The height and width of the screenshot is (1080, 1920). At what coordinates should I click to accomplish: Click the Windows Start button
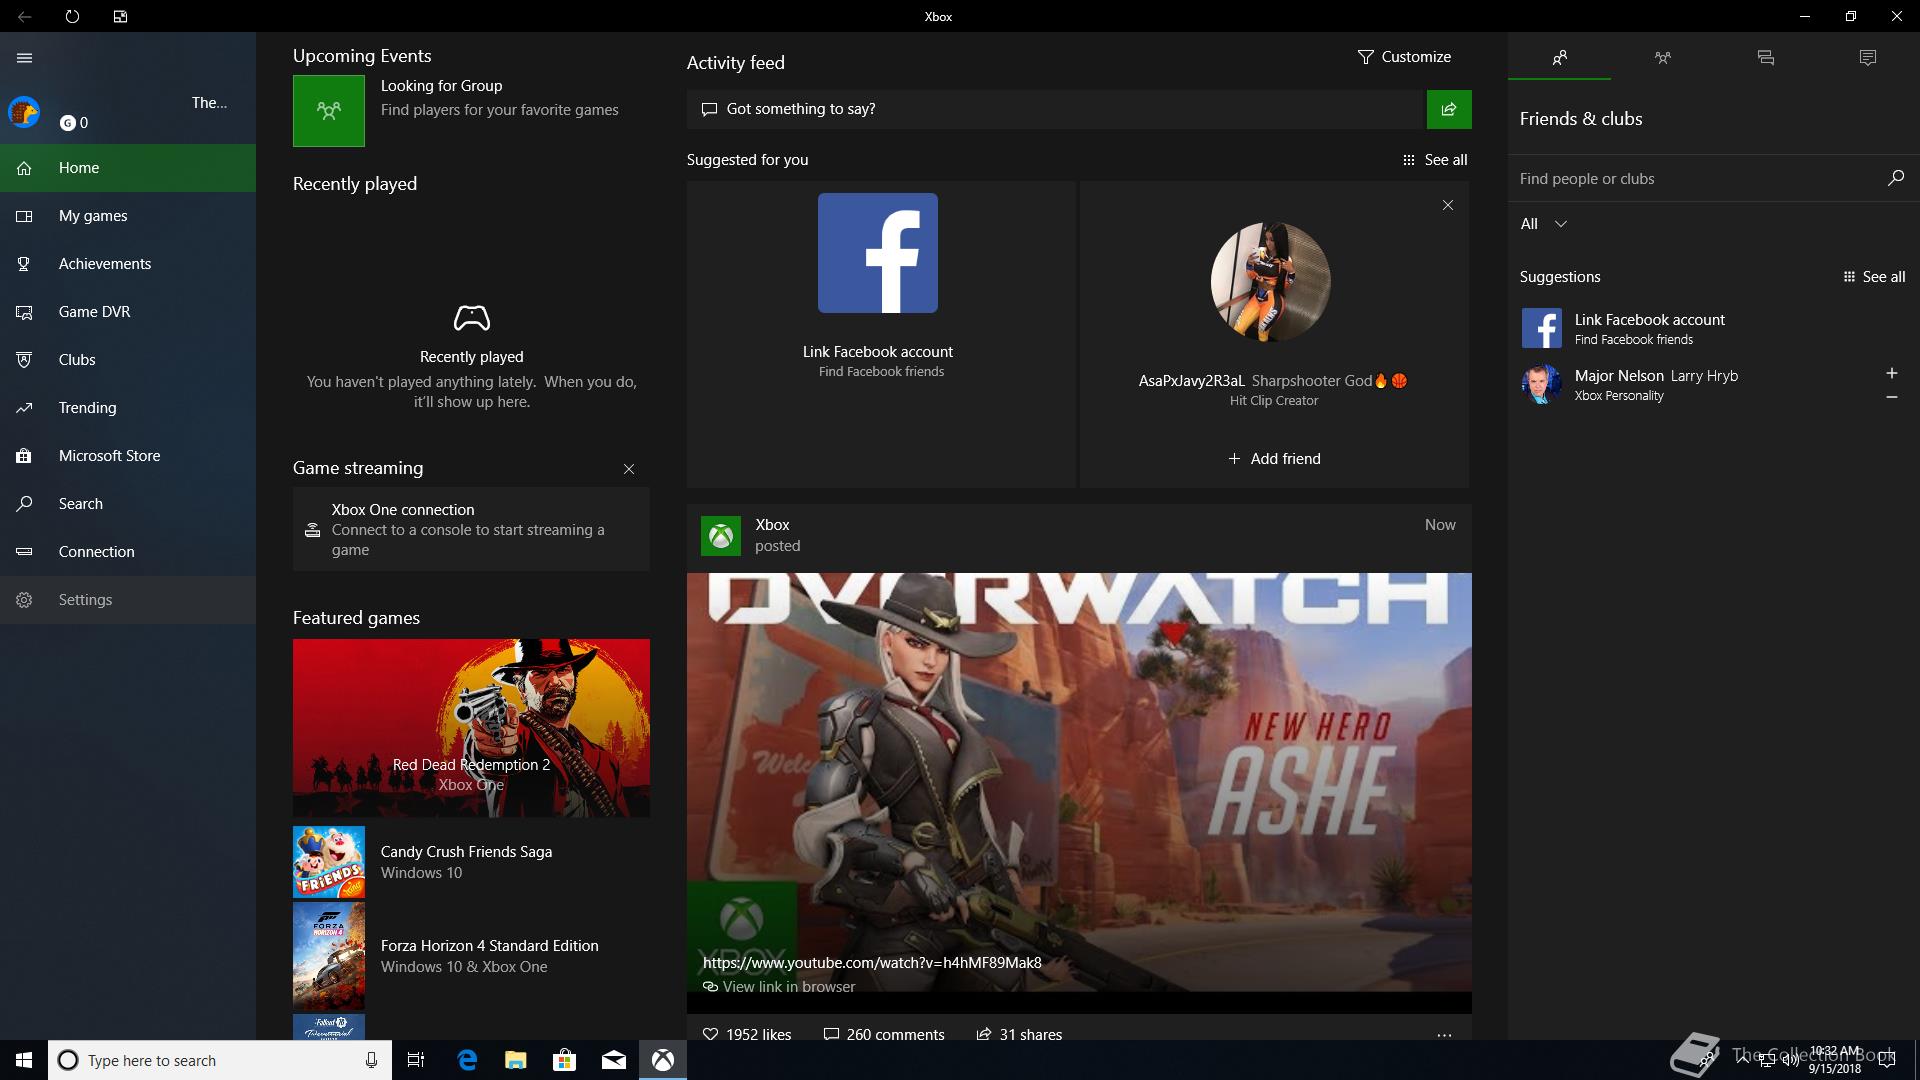tap(24, 1060)
